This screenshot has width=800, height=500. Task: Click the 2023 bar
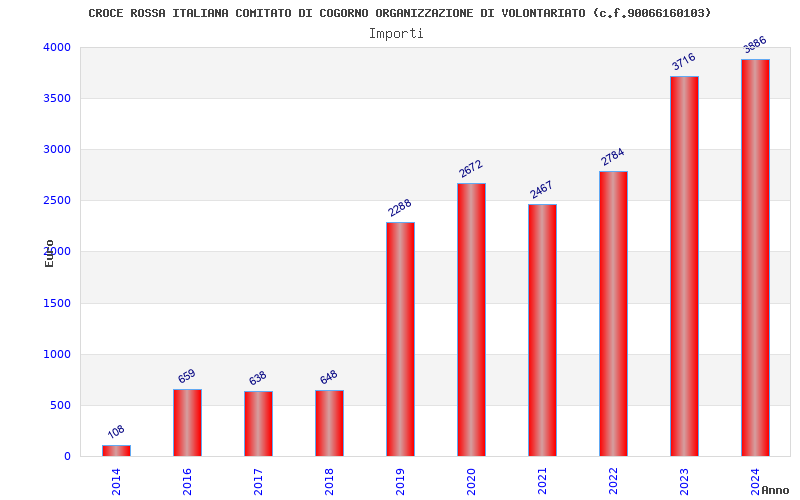684,266
